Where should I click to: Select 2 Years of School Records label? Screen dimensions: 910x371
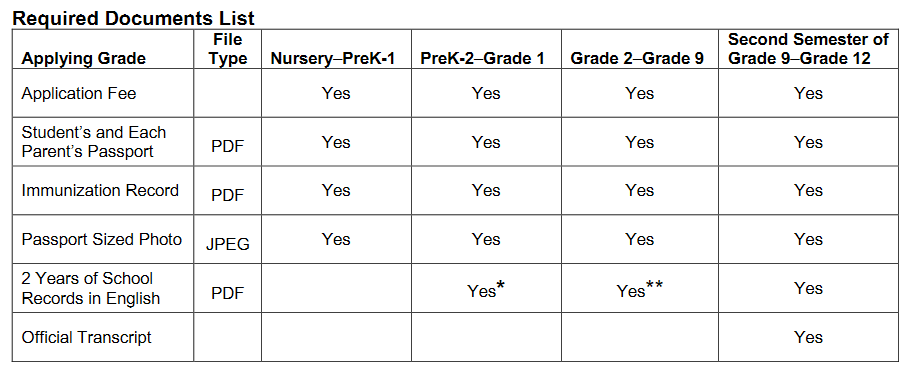[x=91, y=288]
